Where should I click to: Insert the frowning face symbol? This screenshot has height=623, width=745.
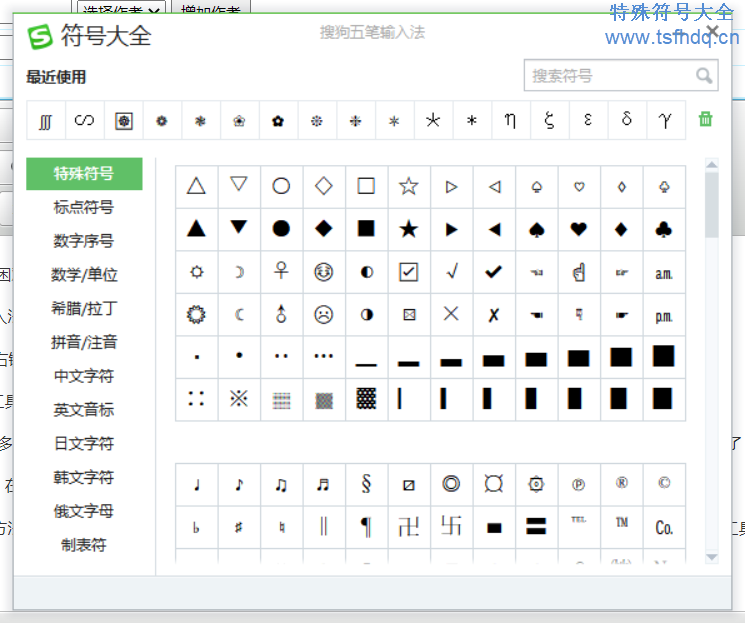pos(323,314)
